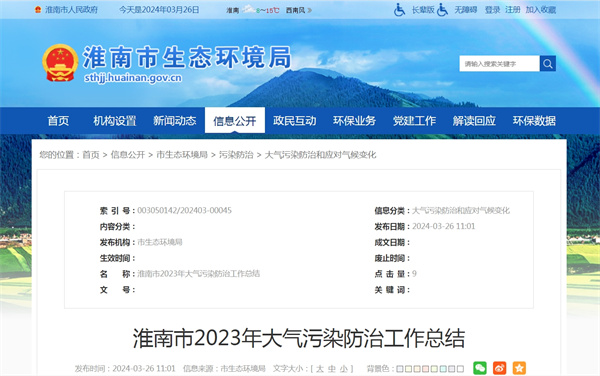Choose the pink background color swatch

click(426, 369)
